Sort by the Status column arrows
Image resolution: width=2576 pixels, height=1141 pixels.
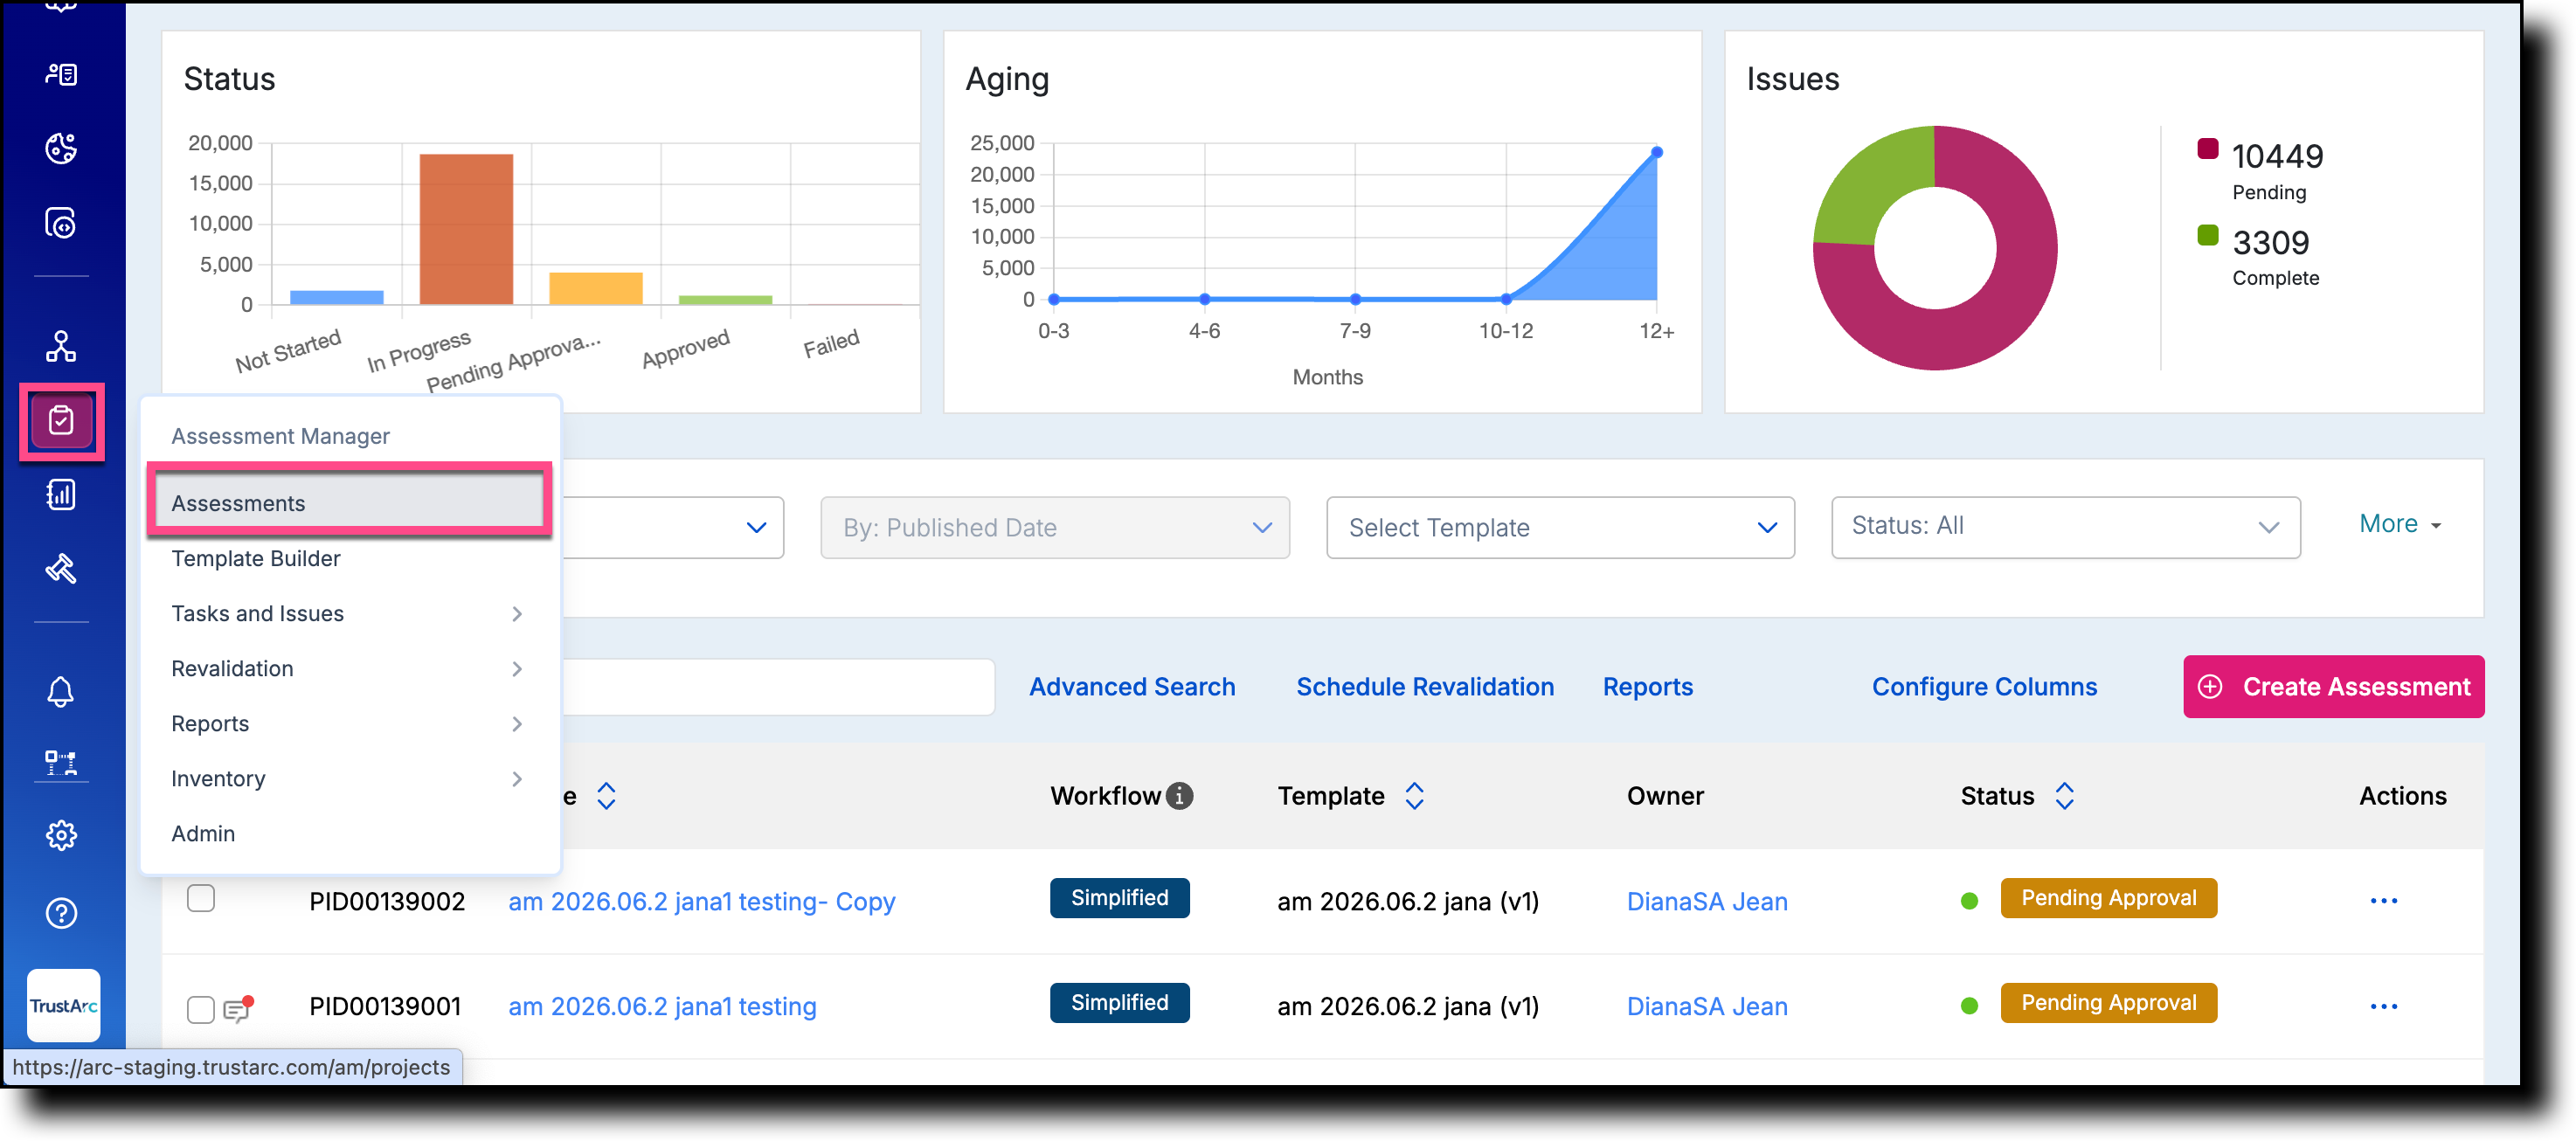[2065, 796]
